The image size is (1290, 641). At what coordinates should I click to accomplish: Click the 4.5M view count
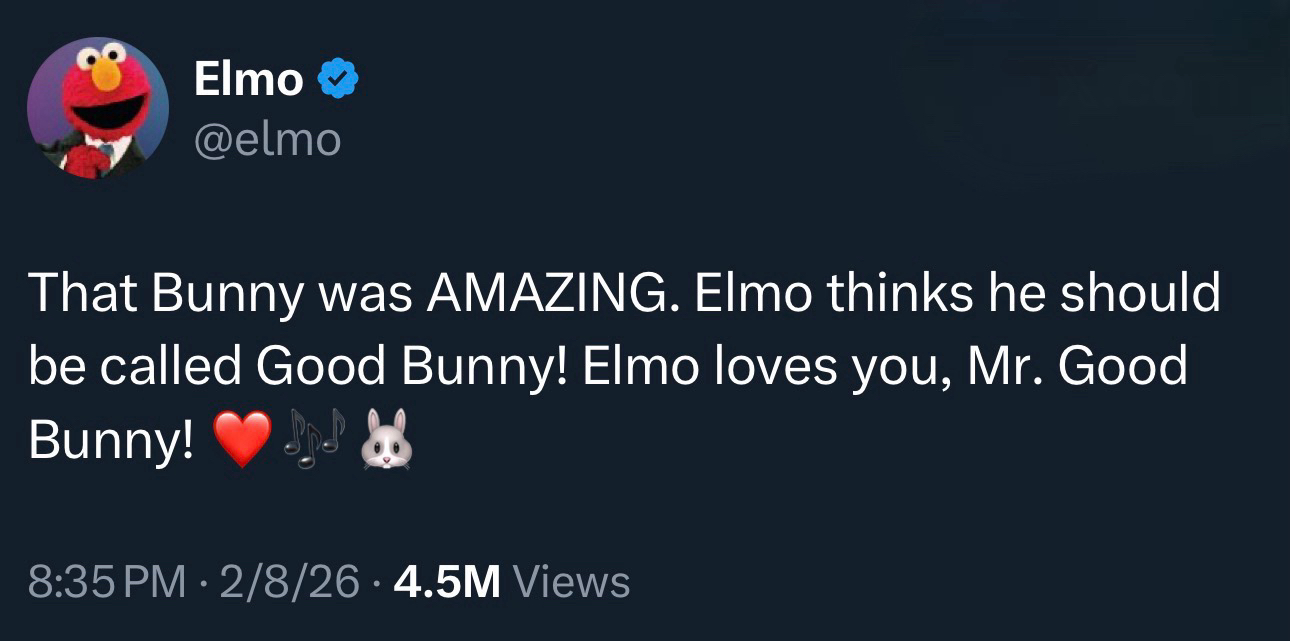[x=447, y=582]
